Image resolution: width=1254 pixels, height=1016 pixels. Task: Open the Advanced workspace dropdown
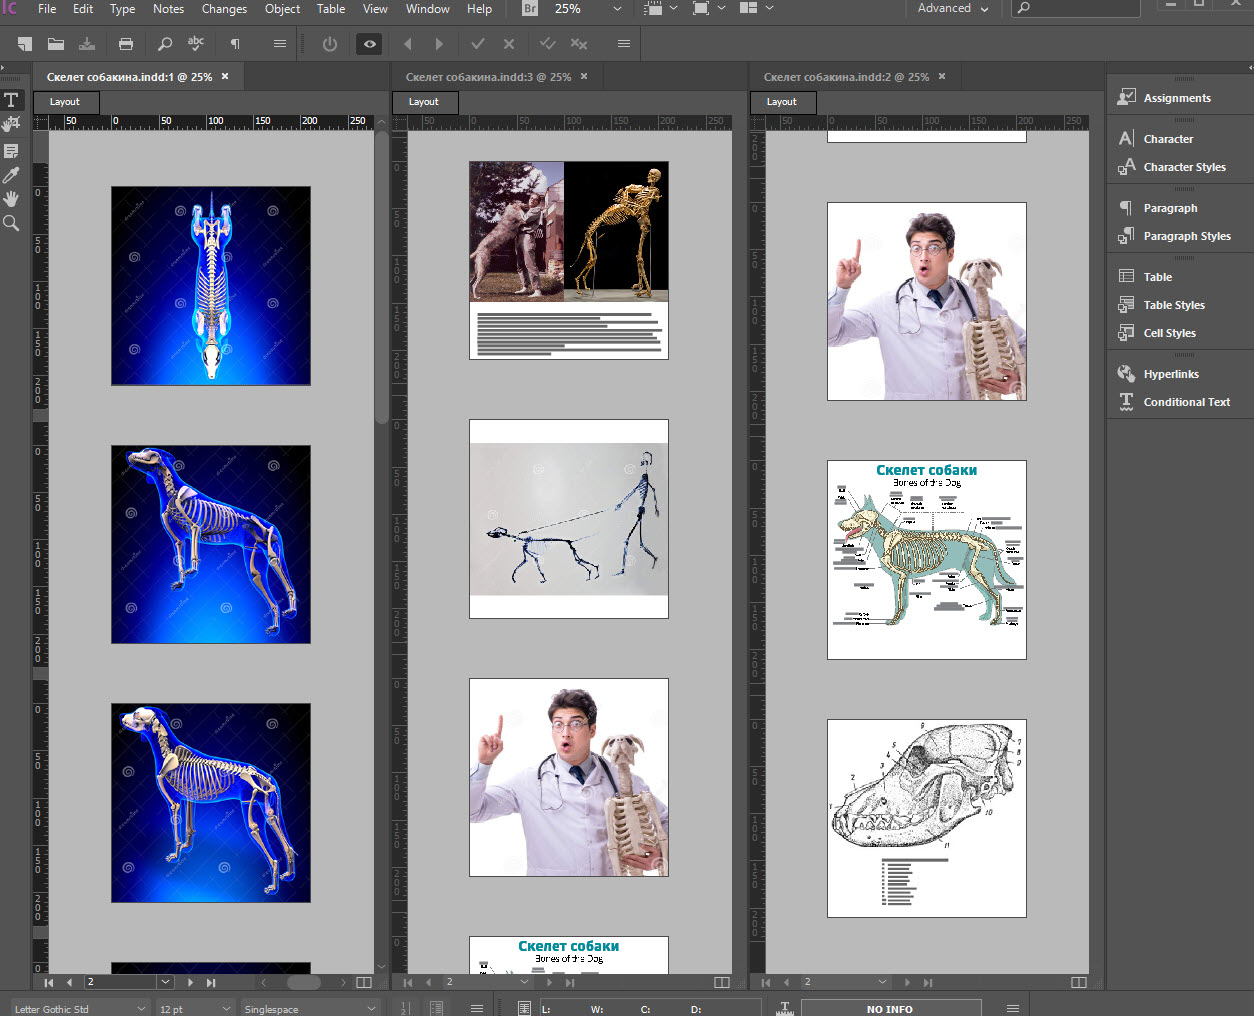[x=952, y=9]
